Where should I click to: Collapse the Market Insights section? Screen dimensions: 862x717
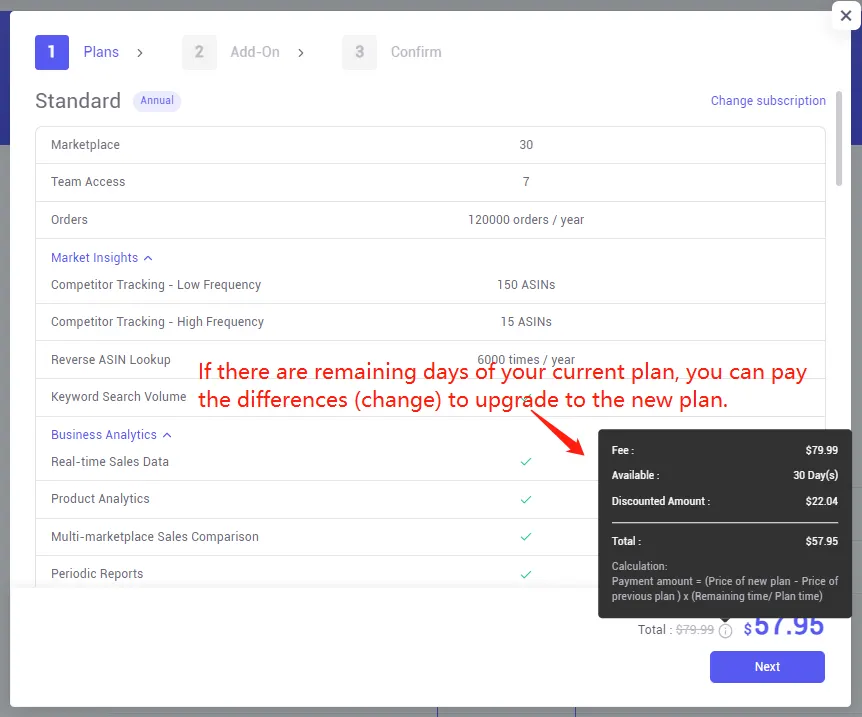click(149, 257)
